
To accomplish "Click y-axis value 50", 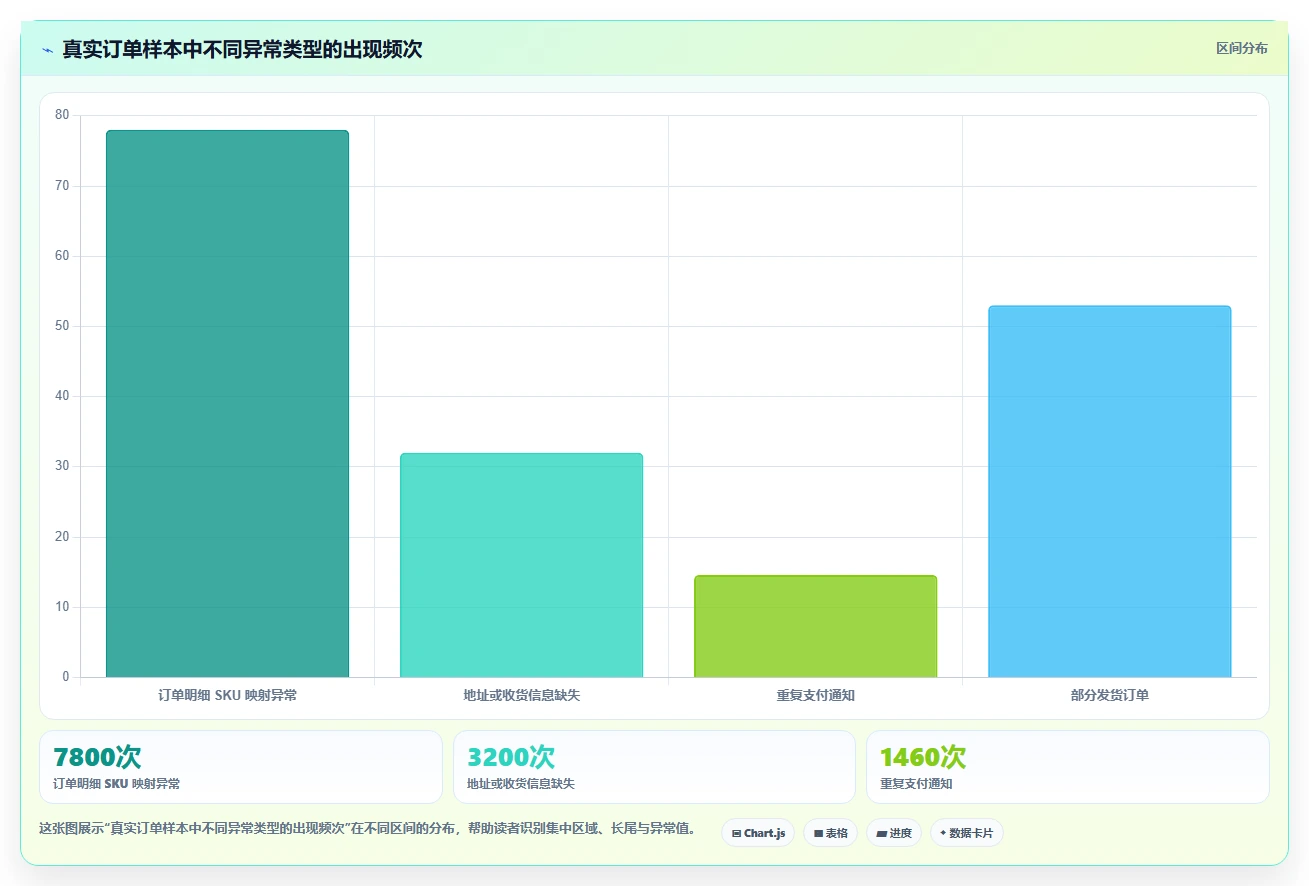I will point(62,326).
